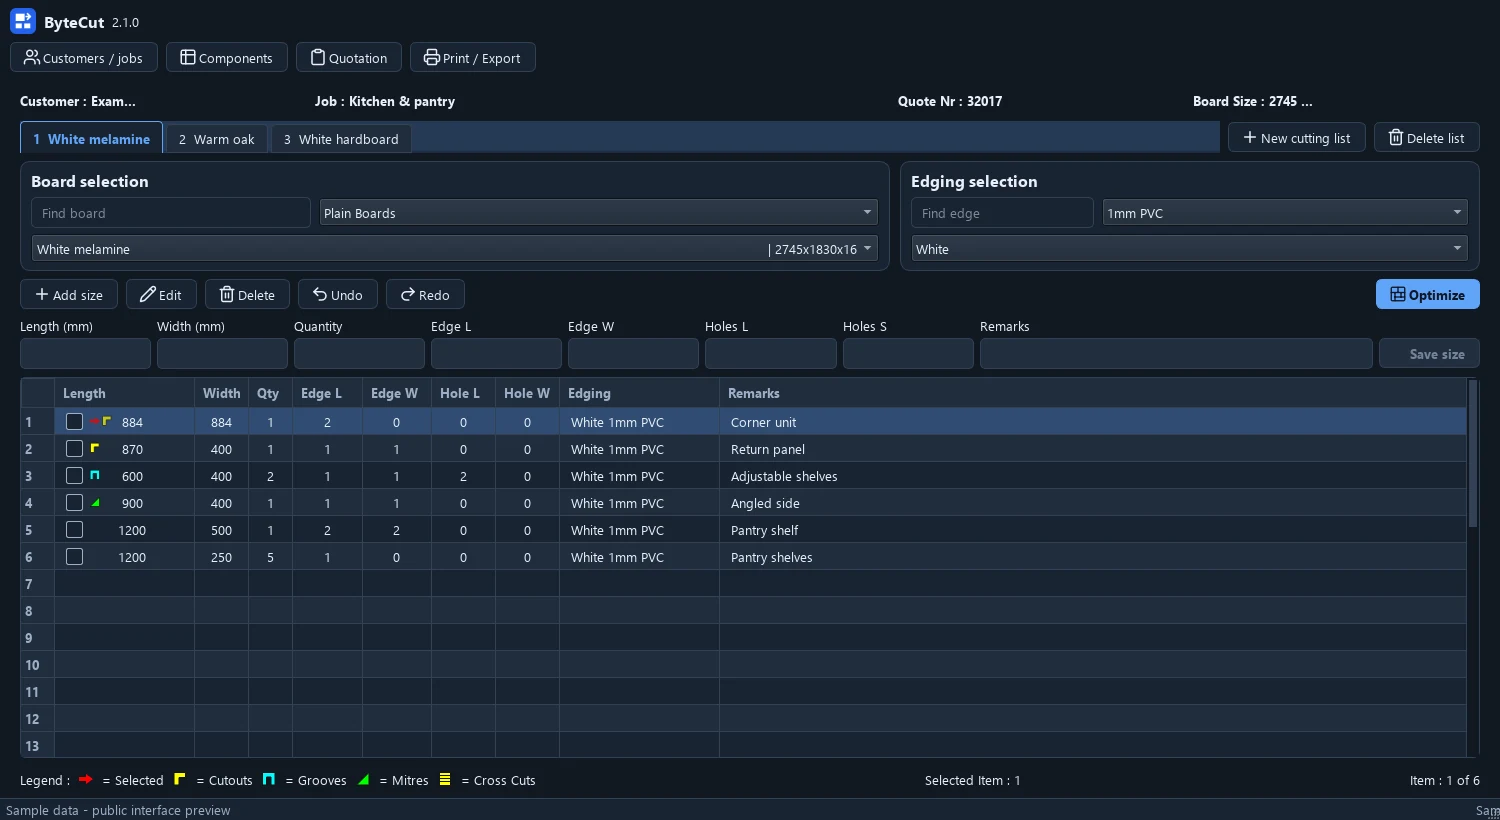Tick the checkbox for the Pantry shelves row
1500x820 pixels.
(74, 557)
